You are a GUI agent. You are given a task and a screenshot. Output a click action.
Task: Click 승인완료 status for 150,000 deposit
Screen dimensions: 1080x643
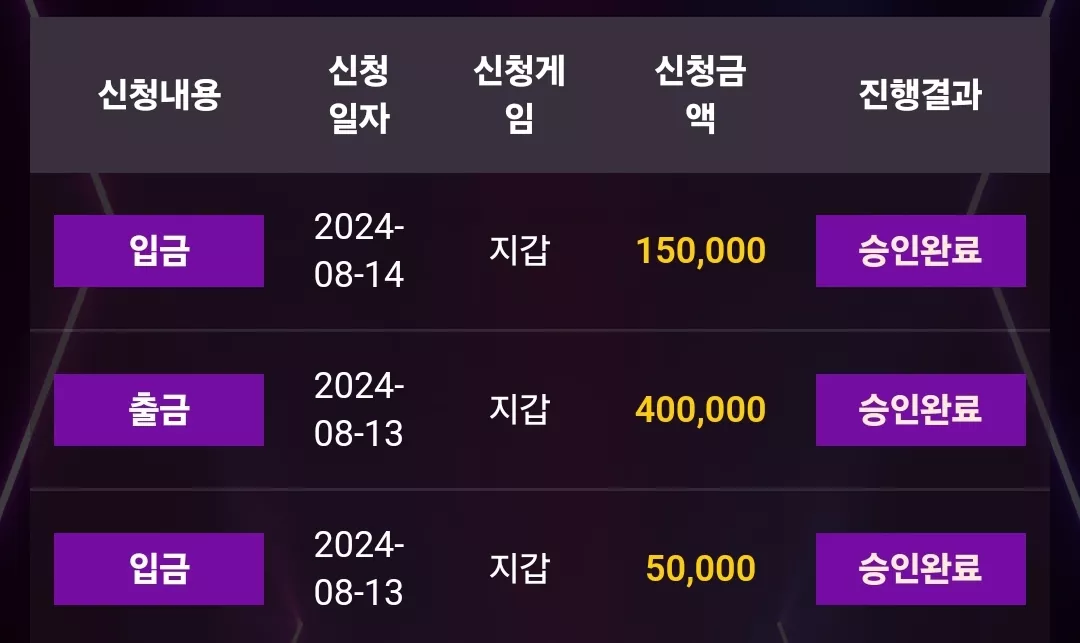click(x=921, y=251)
